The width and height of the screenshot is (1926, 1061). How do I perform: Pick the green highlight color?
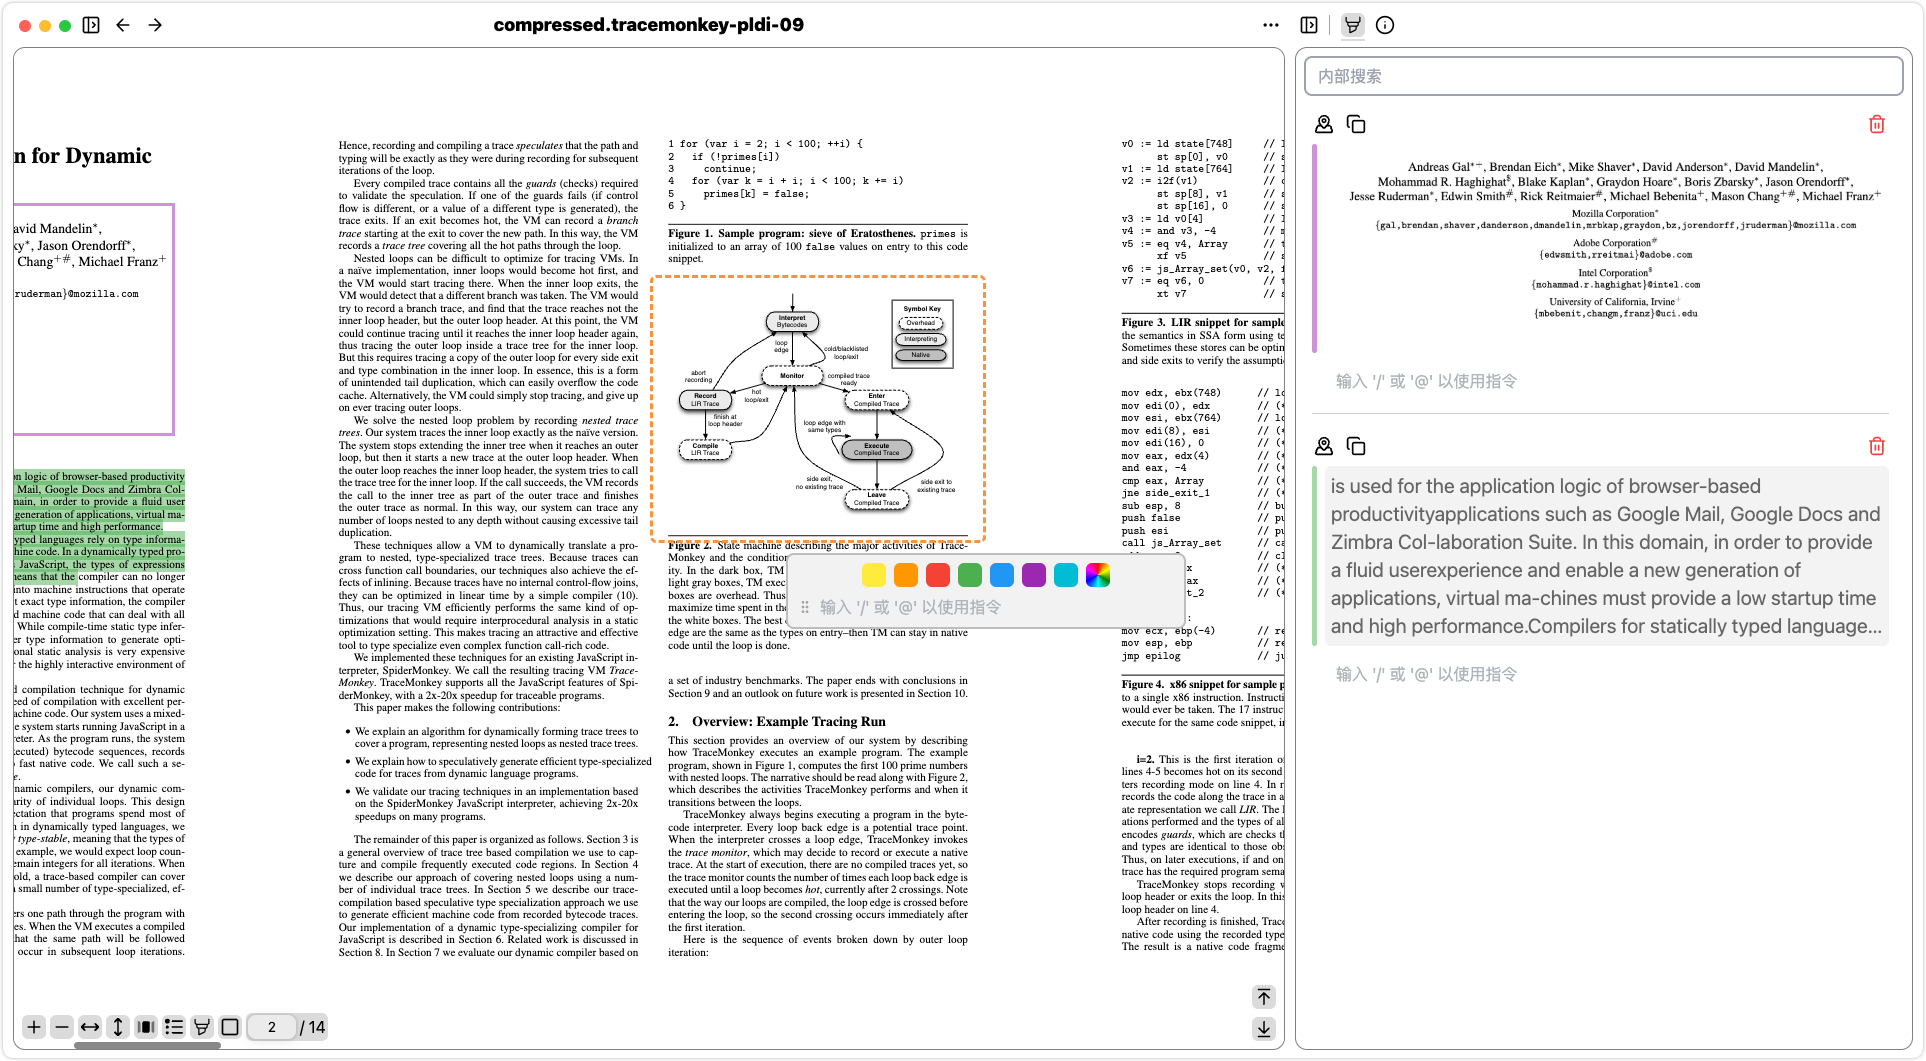pos(970,575)
